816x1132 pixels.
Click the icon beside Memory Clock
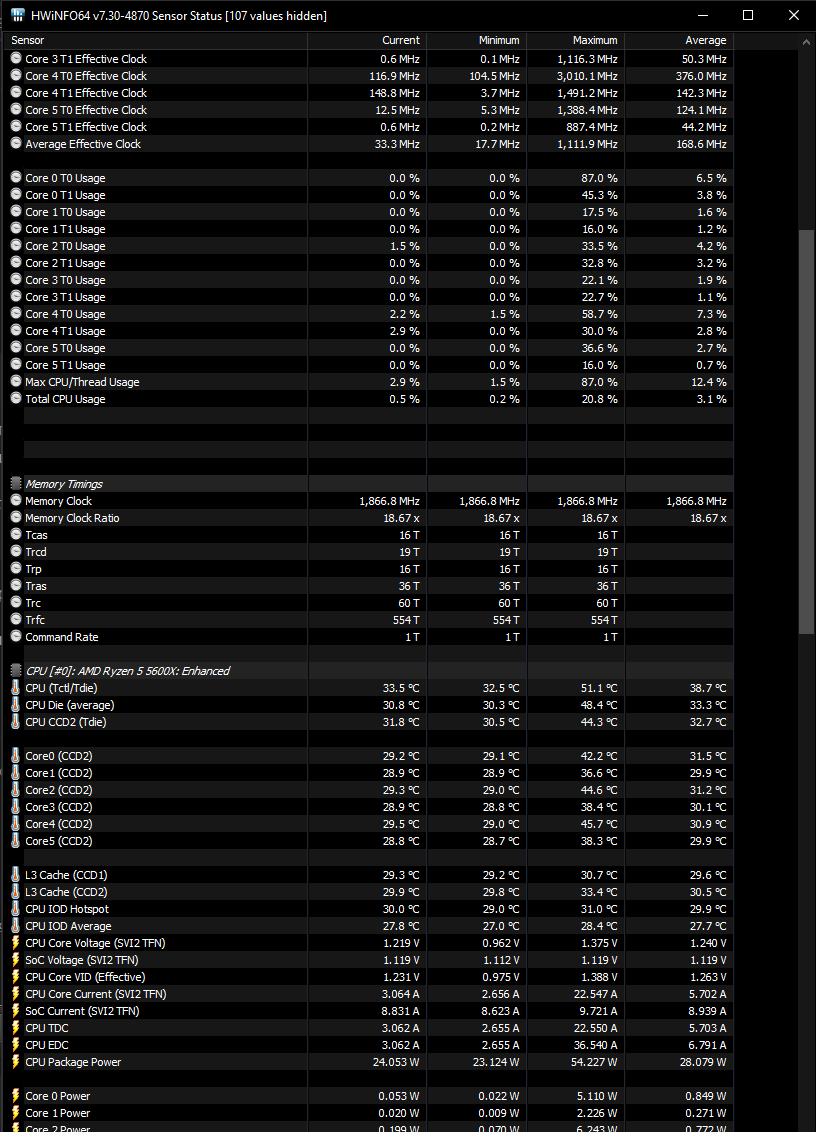(x=16, y=500)
